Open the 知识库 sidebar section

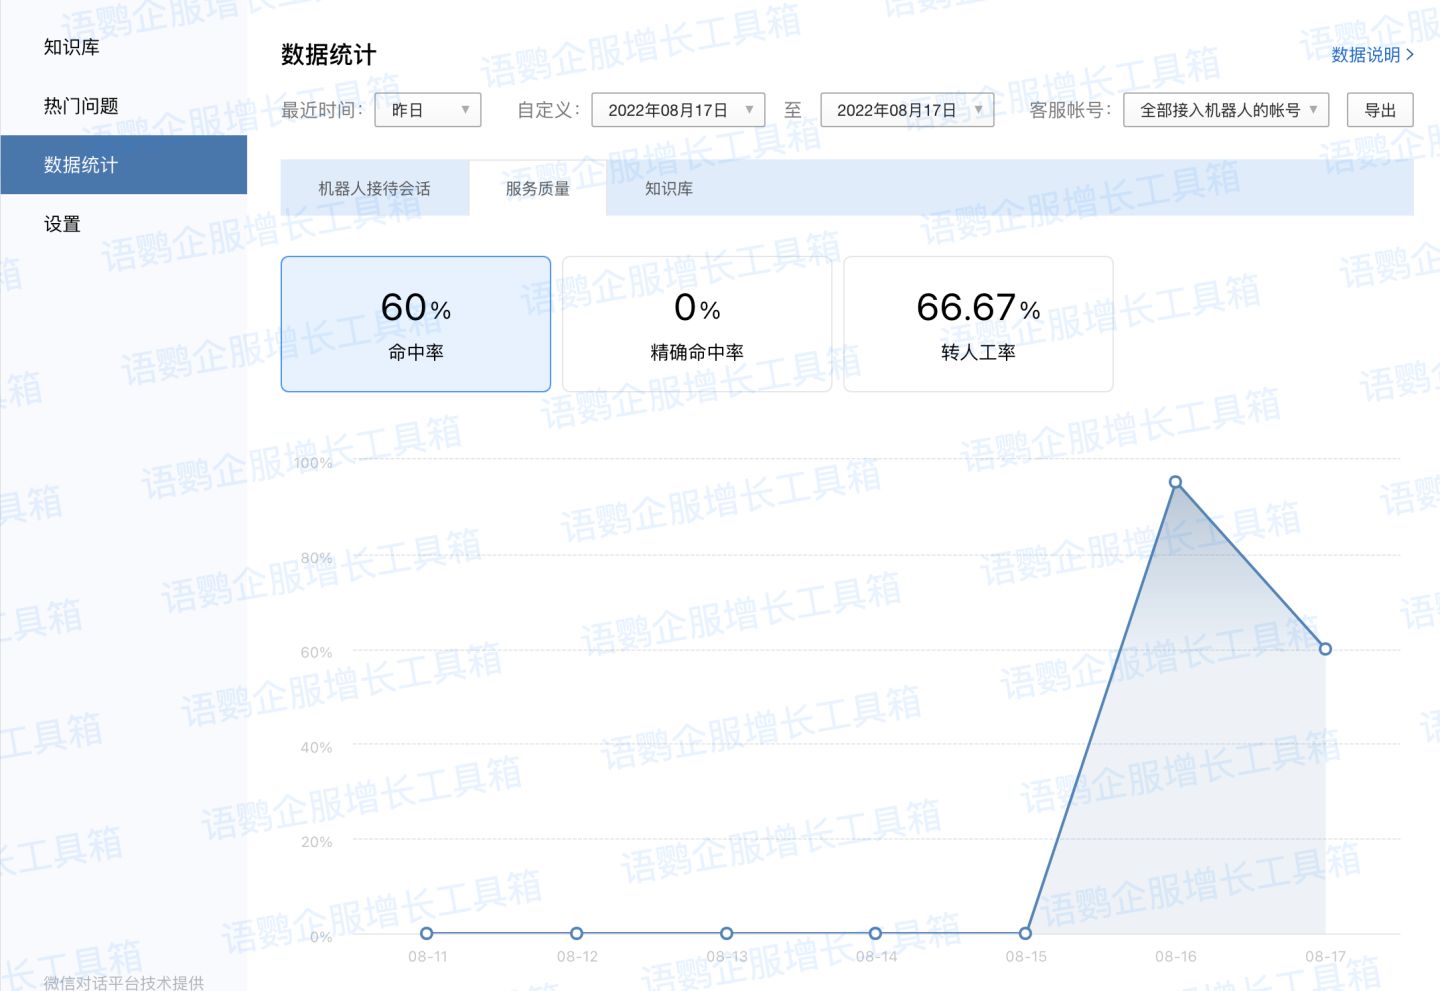click(72, 47)
